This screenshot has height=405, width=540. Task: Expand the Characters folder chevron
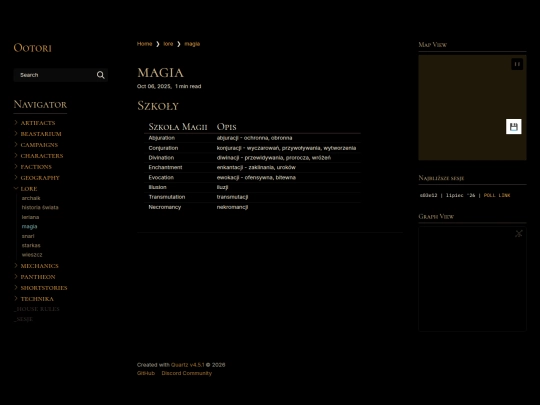coord(16,156)
